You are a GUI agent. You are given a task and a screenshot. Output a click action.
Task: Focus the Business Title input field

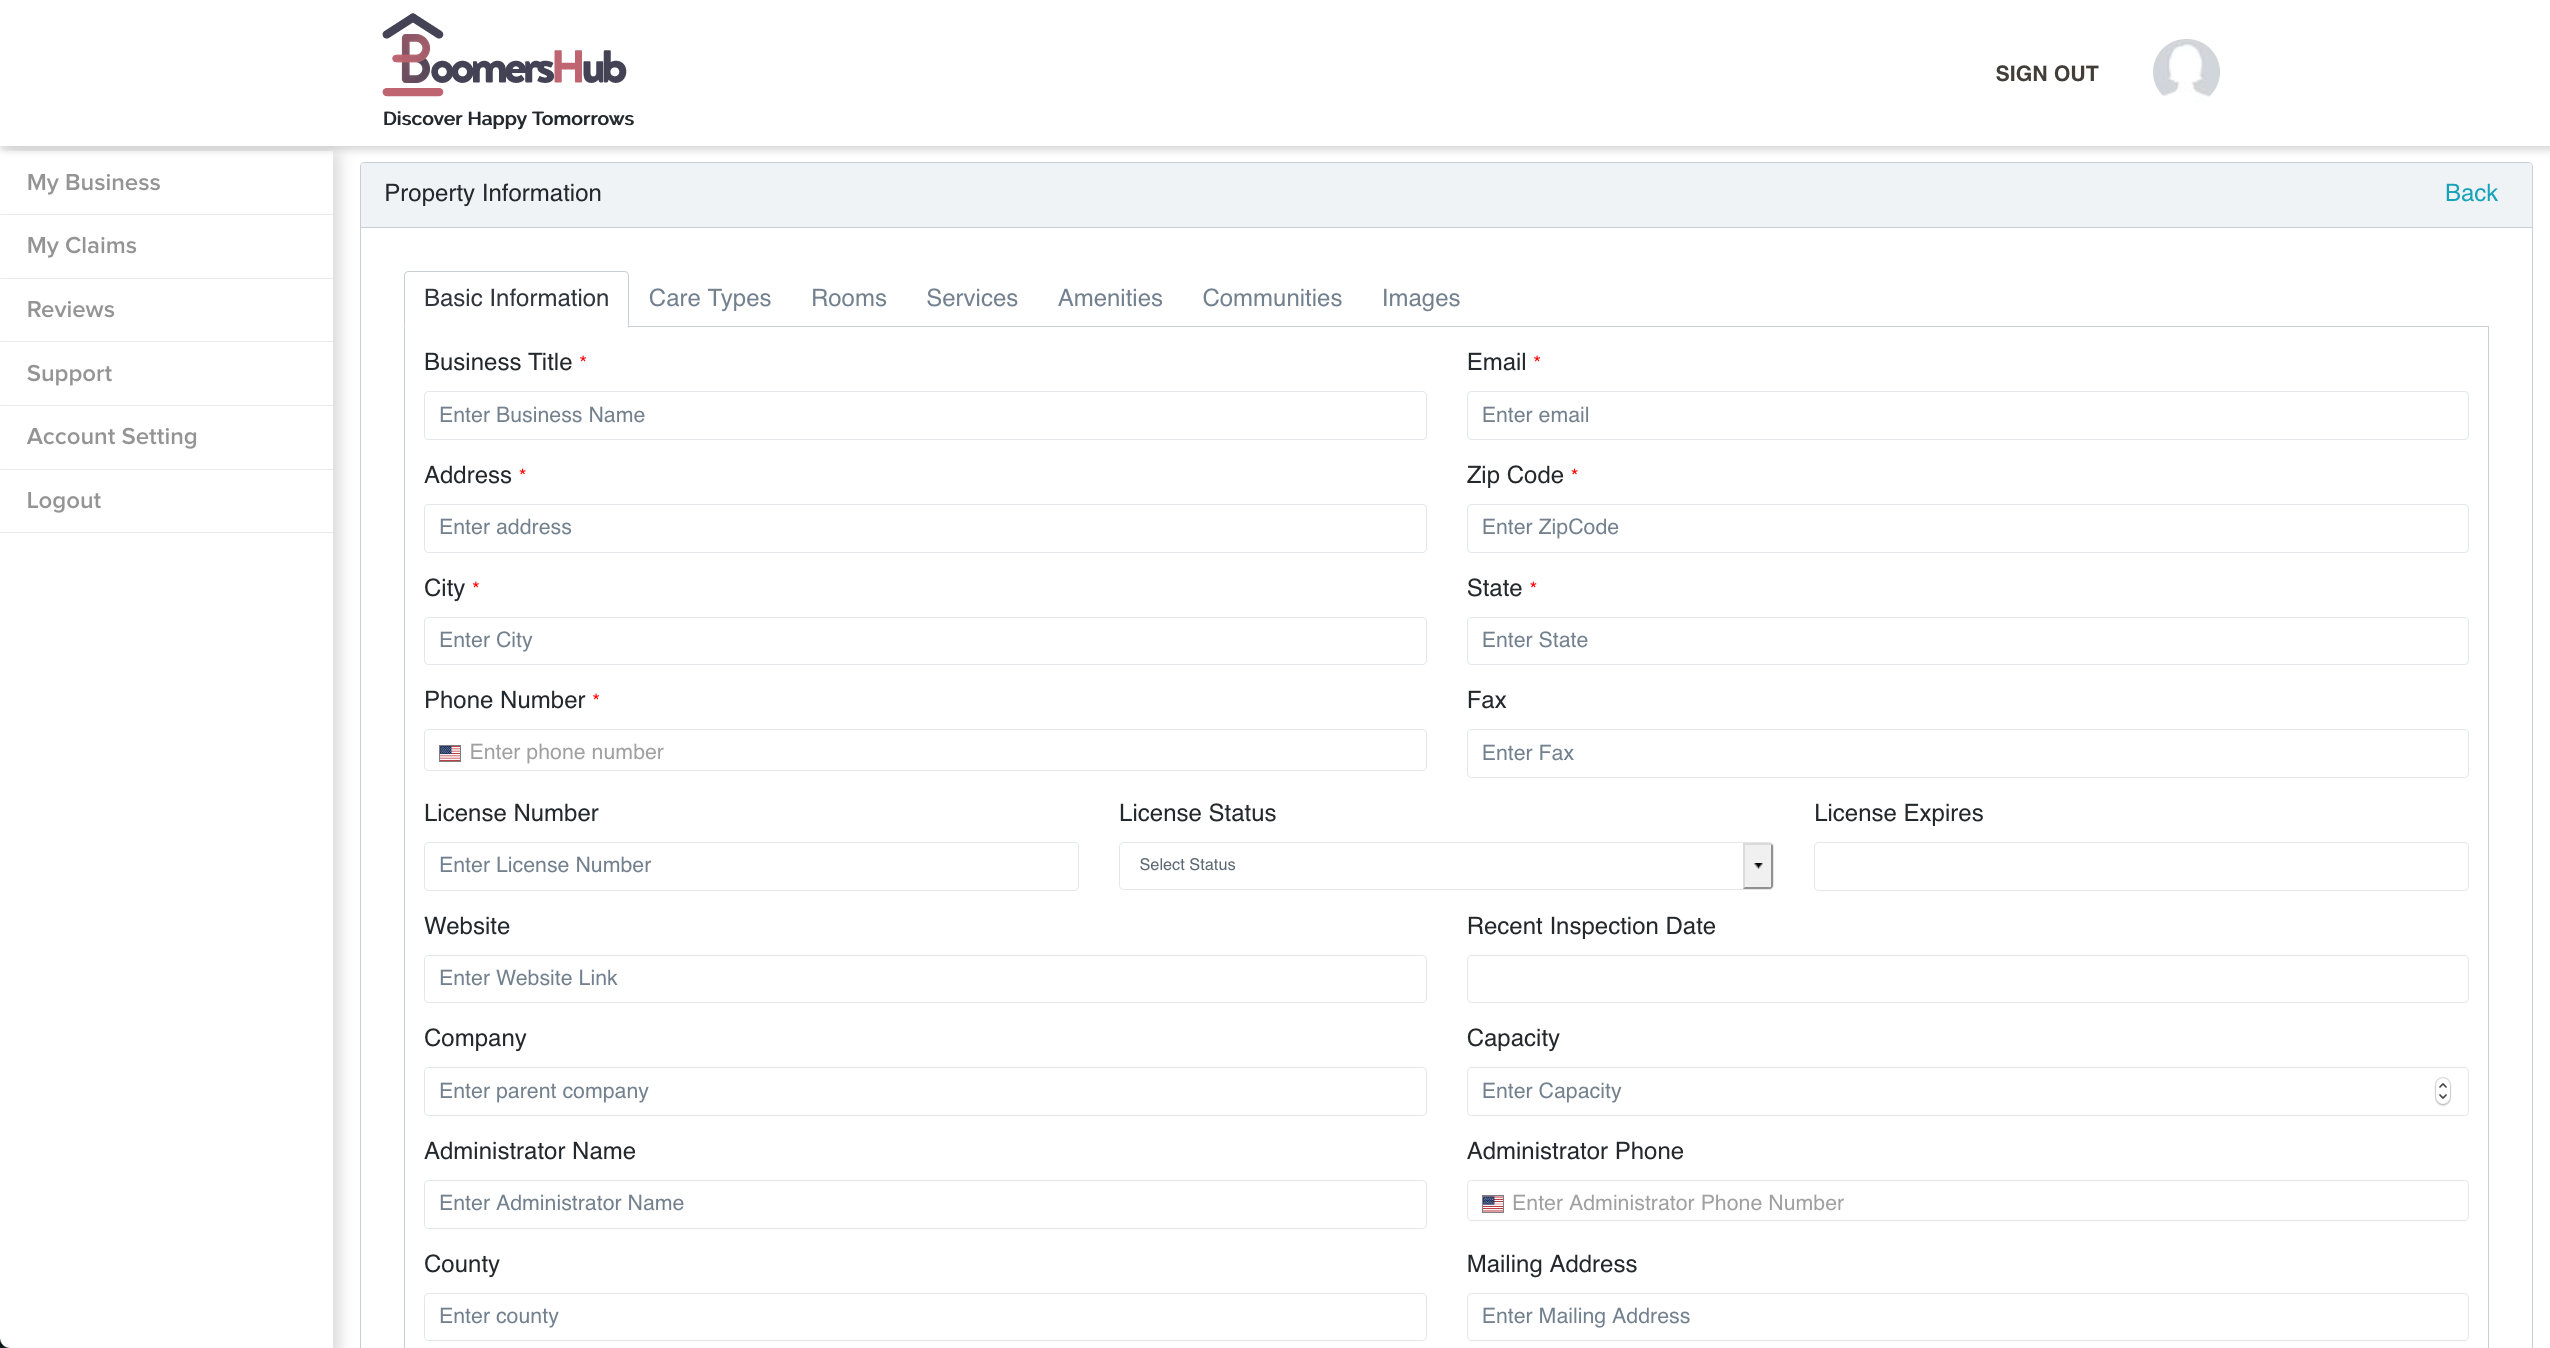point(925,415)
